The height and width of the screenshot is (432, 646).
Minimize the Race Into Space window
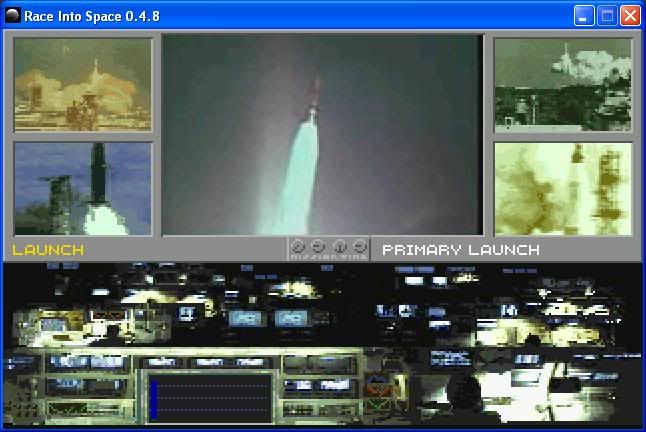pos(584,16)
